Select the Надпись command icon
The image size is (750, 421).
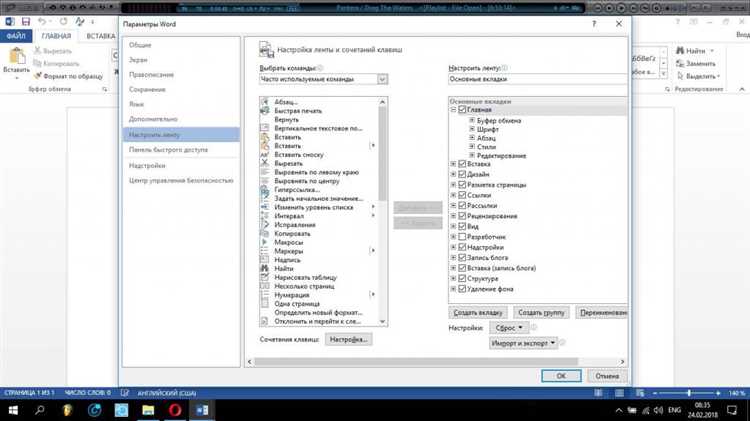[x=265, y=260]
